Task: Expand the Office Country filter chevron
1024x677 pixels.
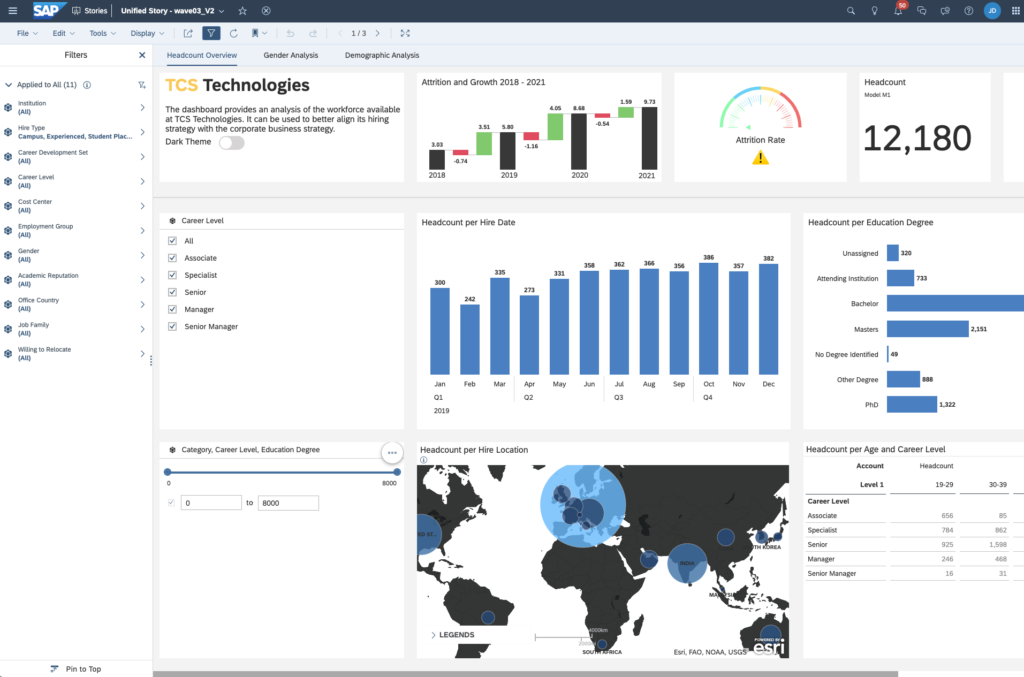Action: click(142, 304)
